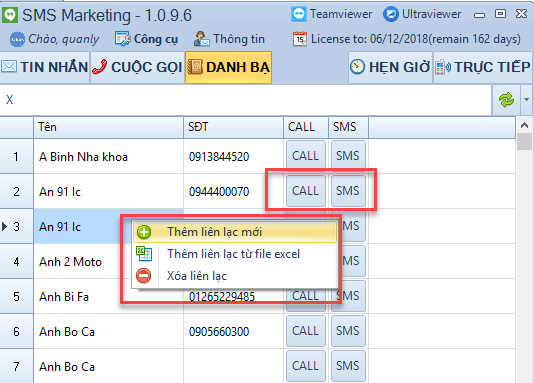Open the TRỰC TIẾP tab

[x=483, y=67]
